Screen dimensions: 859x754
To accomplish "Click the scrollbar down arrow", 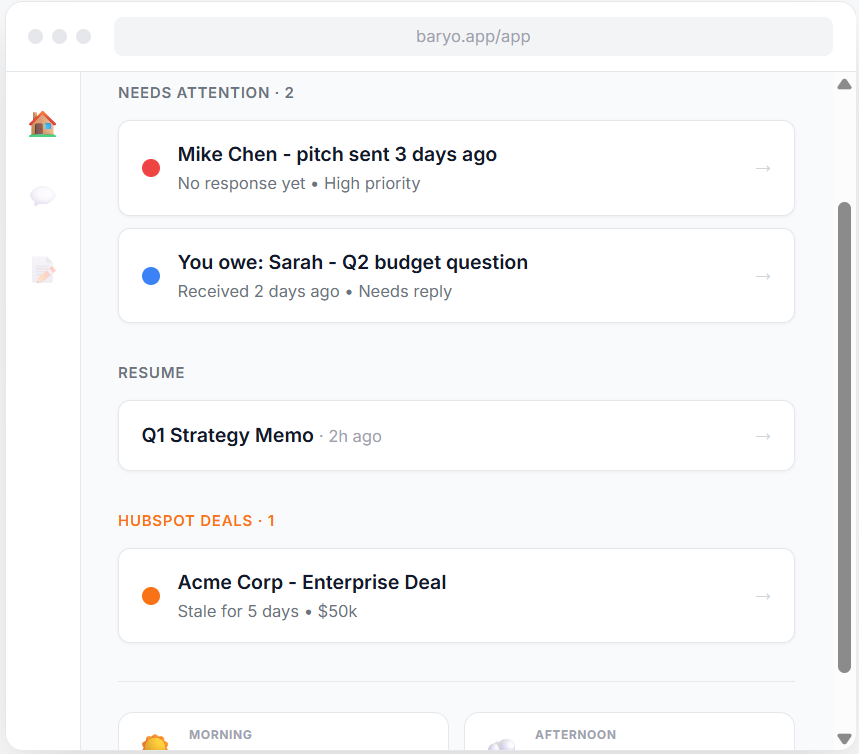I will (844, 739).
